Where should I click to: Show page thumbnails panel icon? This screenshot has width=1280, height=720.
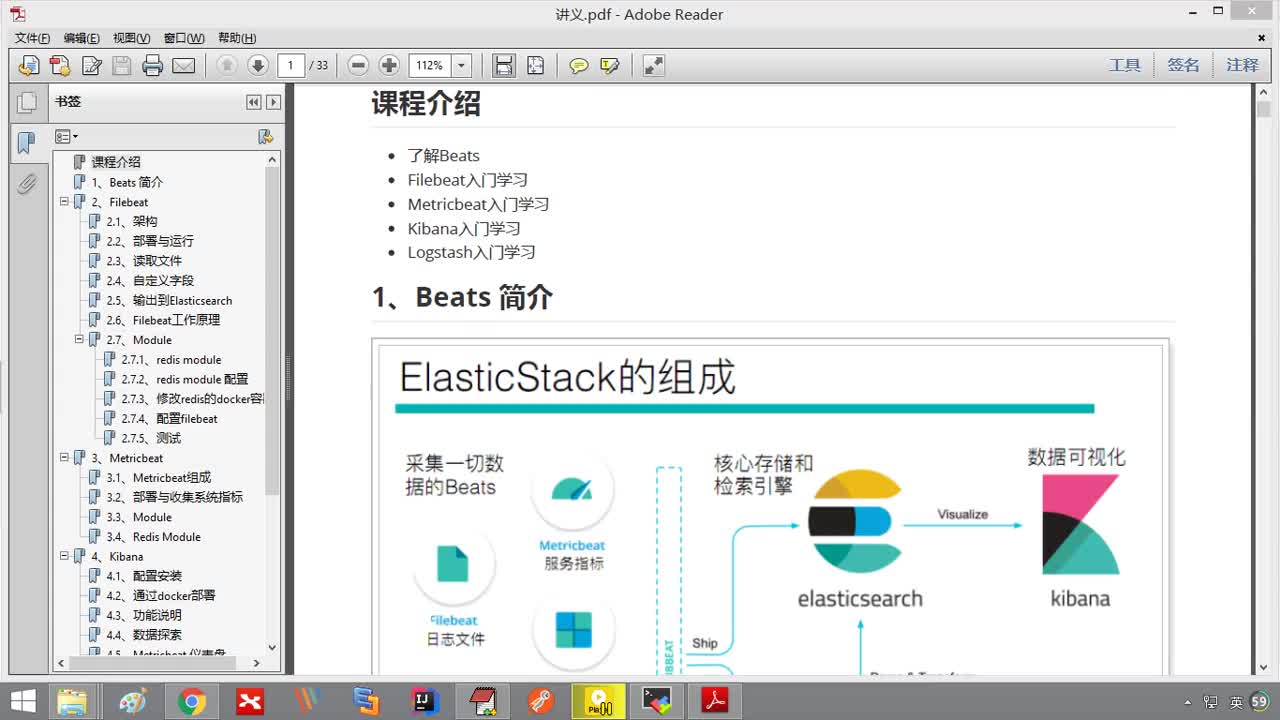coord(27,102)
